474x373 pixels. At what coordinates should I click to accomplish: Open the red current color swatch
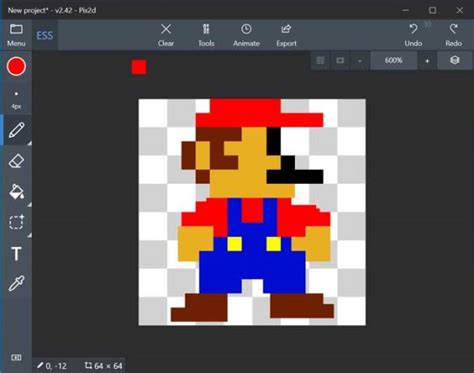pyautogui.click(x=16, y=66)
